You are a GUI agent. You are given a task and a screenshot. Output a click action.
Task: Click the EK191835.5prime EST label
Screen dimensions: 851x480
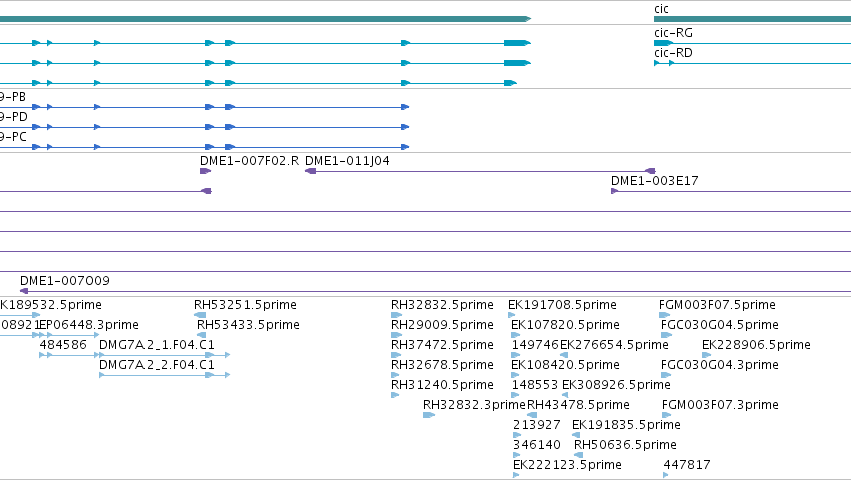pyautogui.click(x=626, y=425)
